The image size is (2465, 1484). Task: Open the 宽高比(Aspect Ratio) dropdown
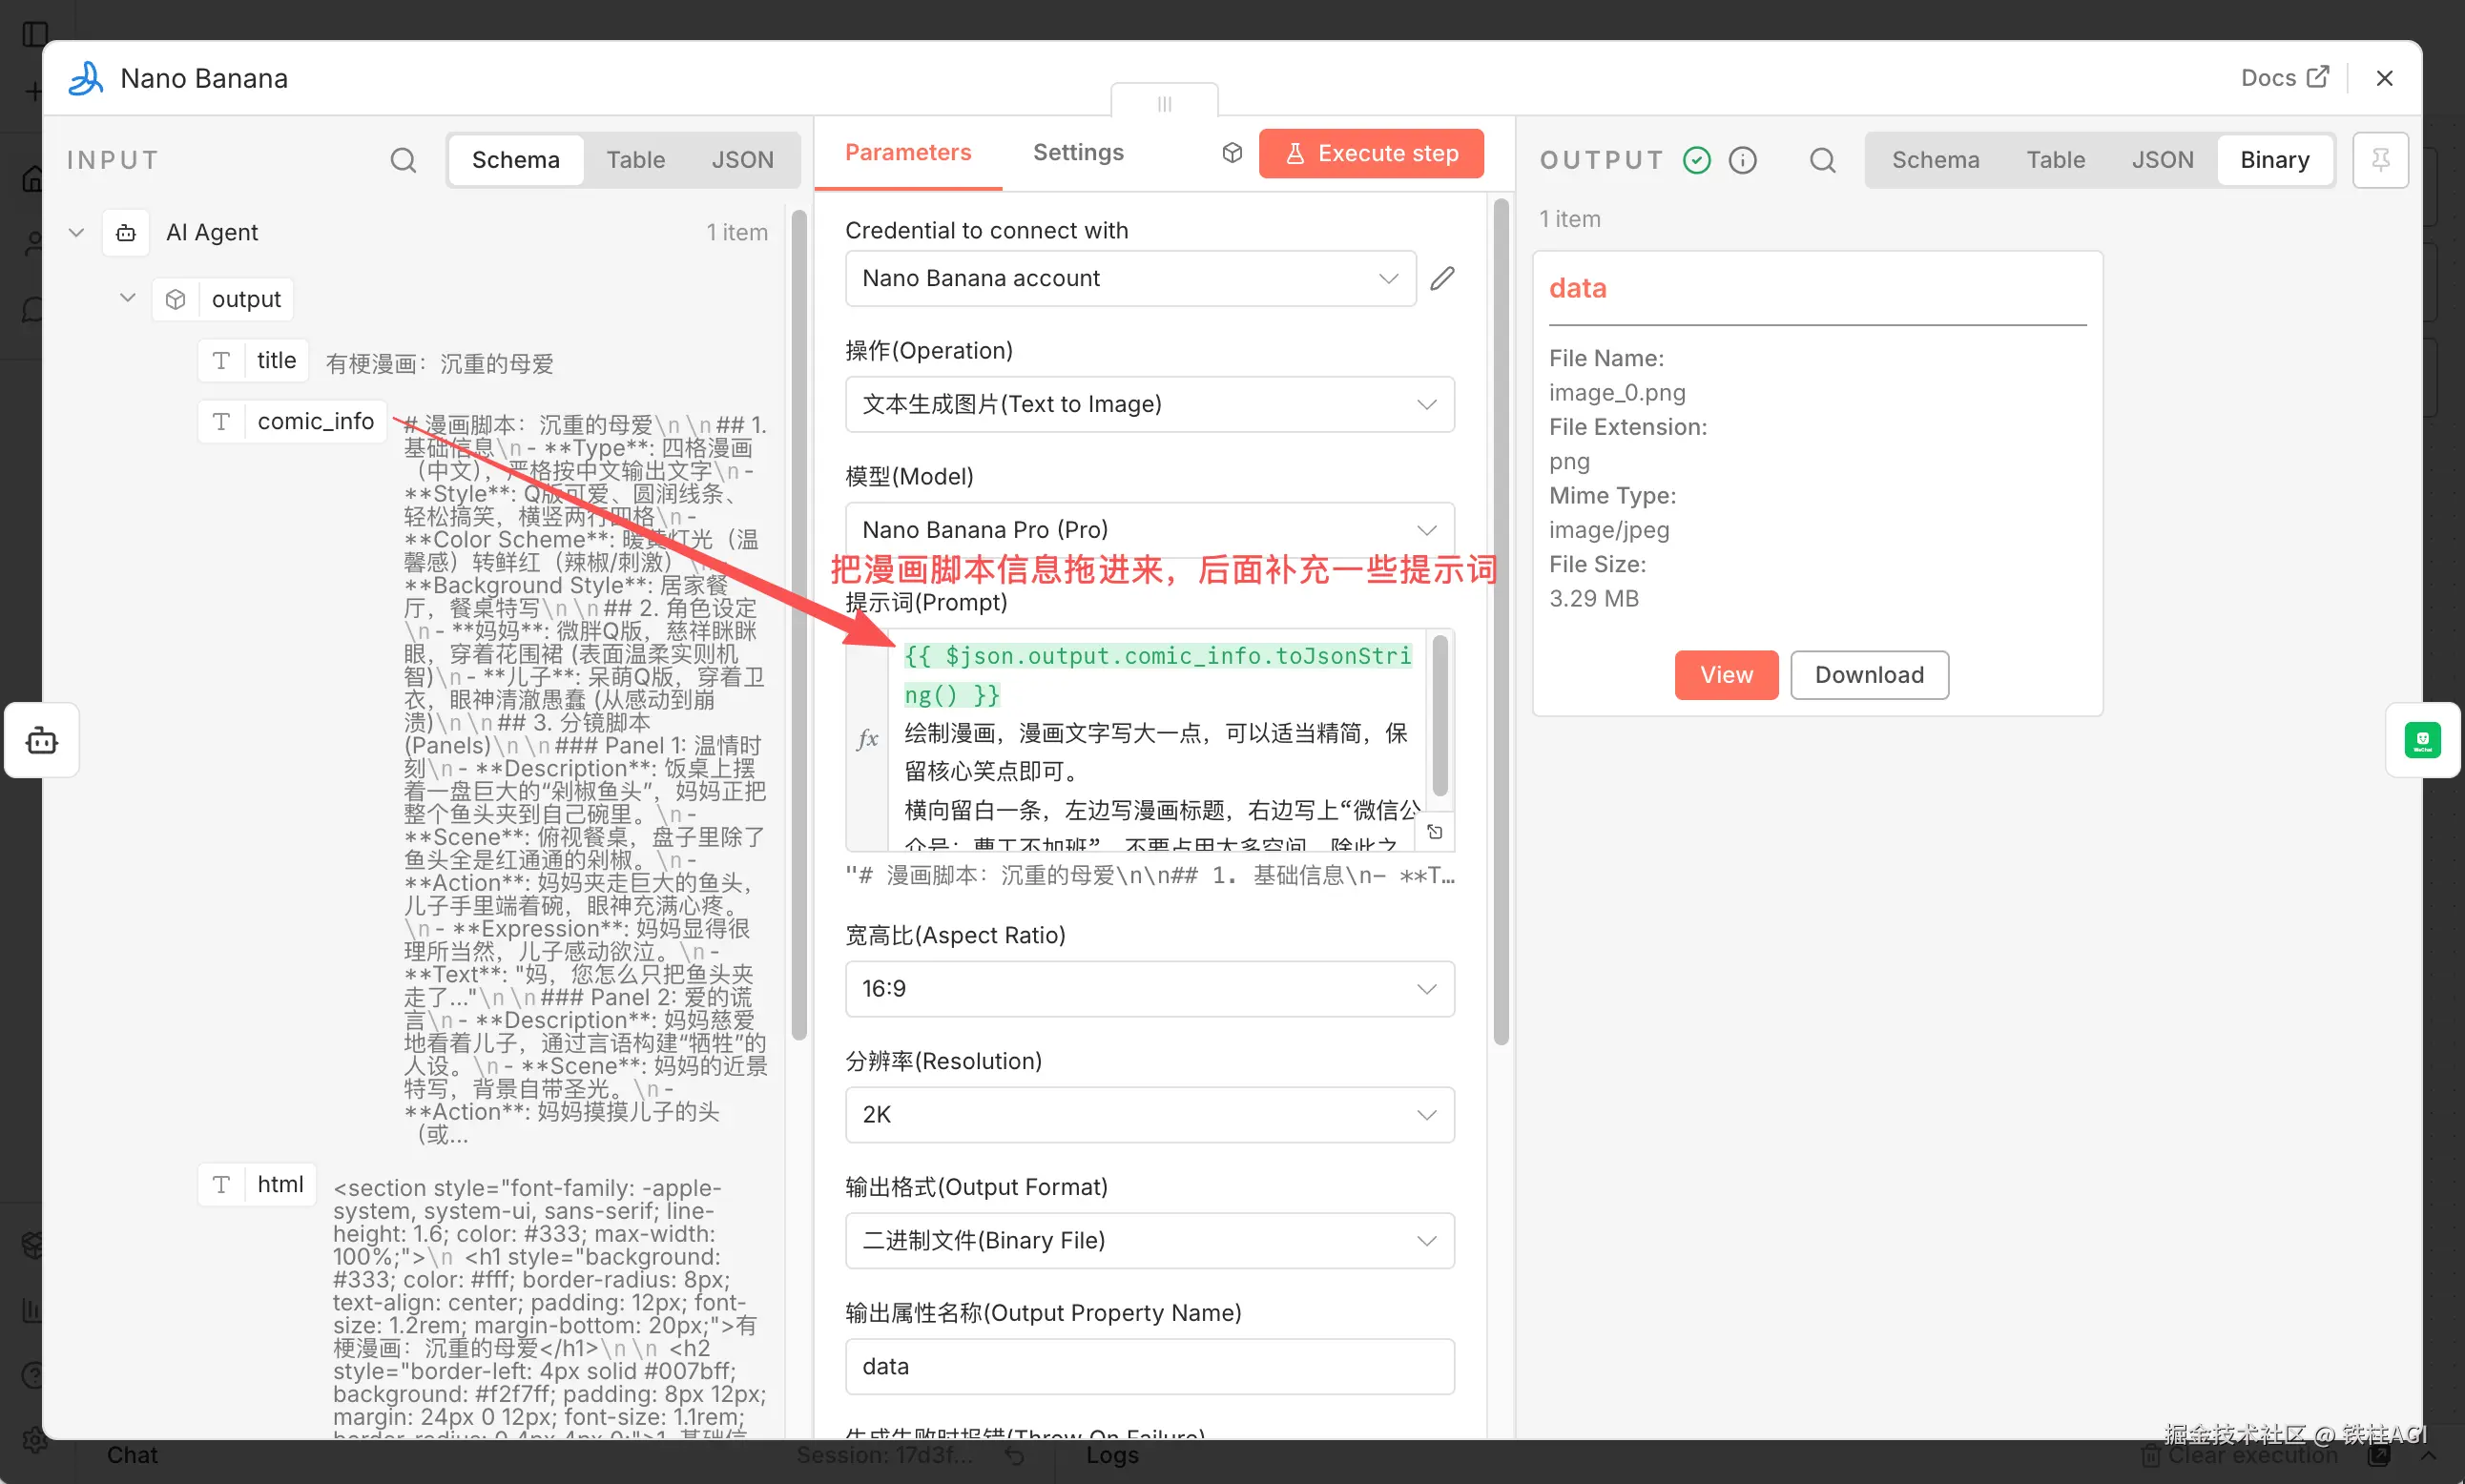pos(1149,988)
